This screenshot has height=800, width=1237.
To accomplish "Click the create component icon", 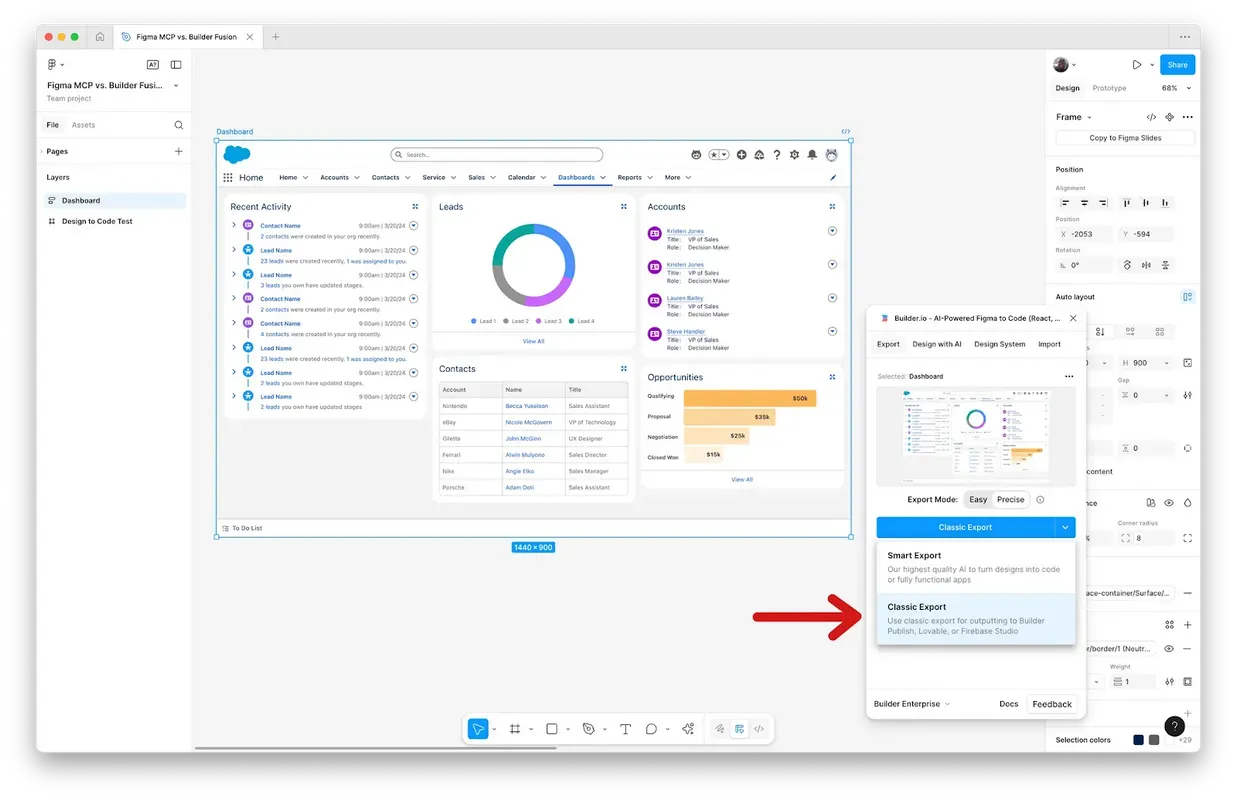I will pos(1169,117).
